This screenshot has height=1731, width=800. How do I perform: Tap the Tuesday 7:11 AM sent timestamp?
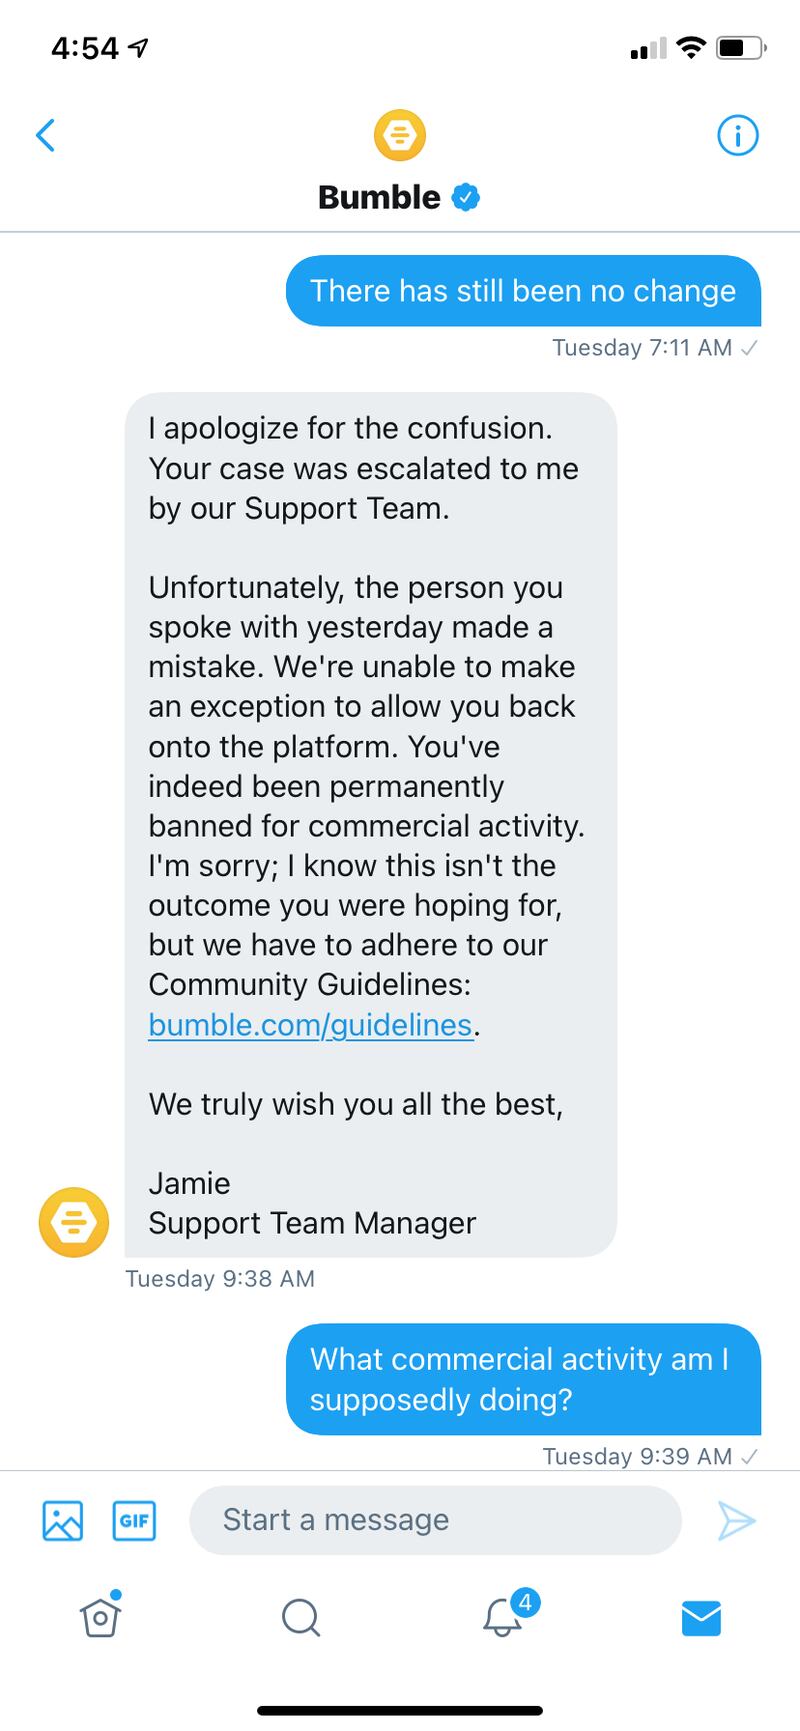tap(642, 348)
